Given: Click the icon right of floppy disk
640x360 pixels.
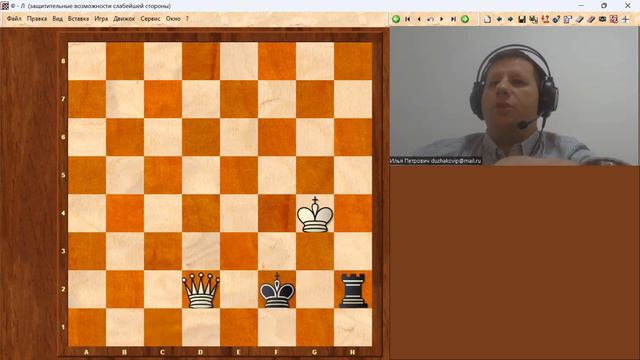Looking at the screenshot, I should coord(533,19).
